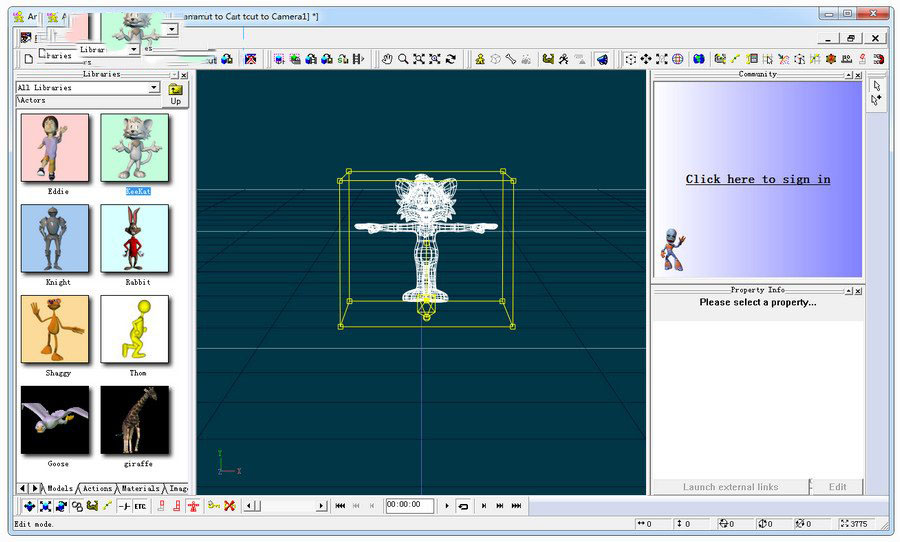Select the hand Move view tool
Image resolution: width=900 pixels, height=542 pixels.
pos(387,59)
